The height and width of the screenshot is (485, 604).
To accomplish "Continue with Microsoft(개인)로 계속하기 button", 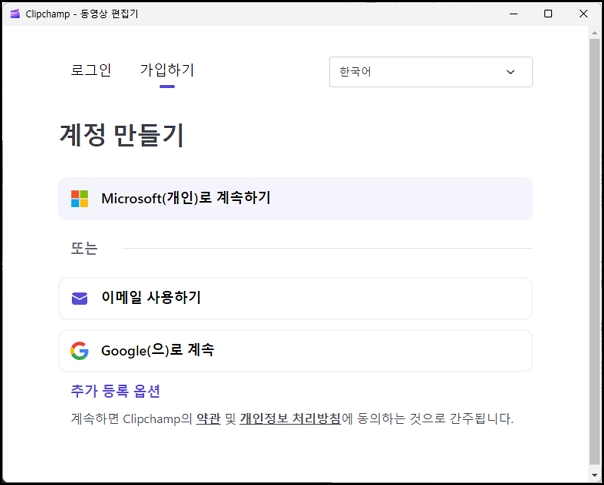I will click(295, 199).
